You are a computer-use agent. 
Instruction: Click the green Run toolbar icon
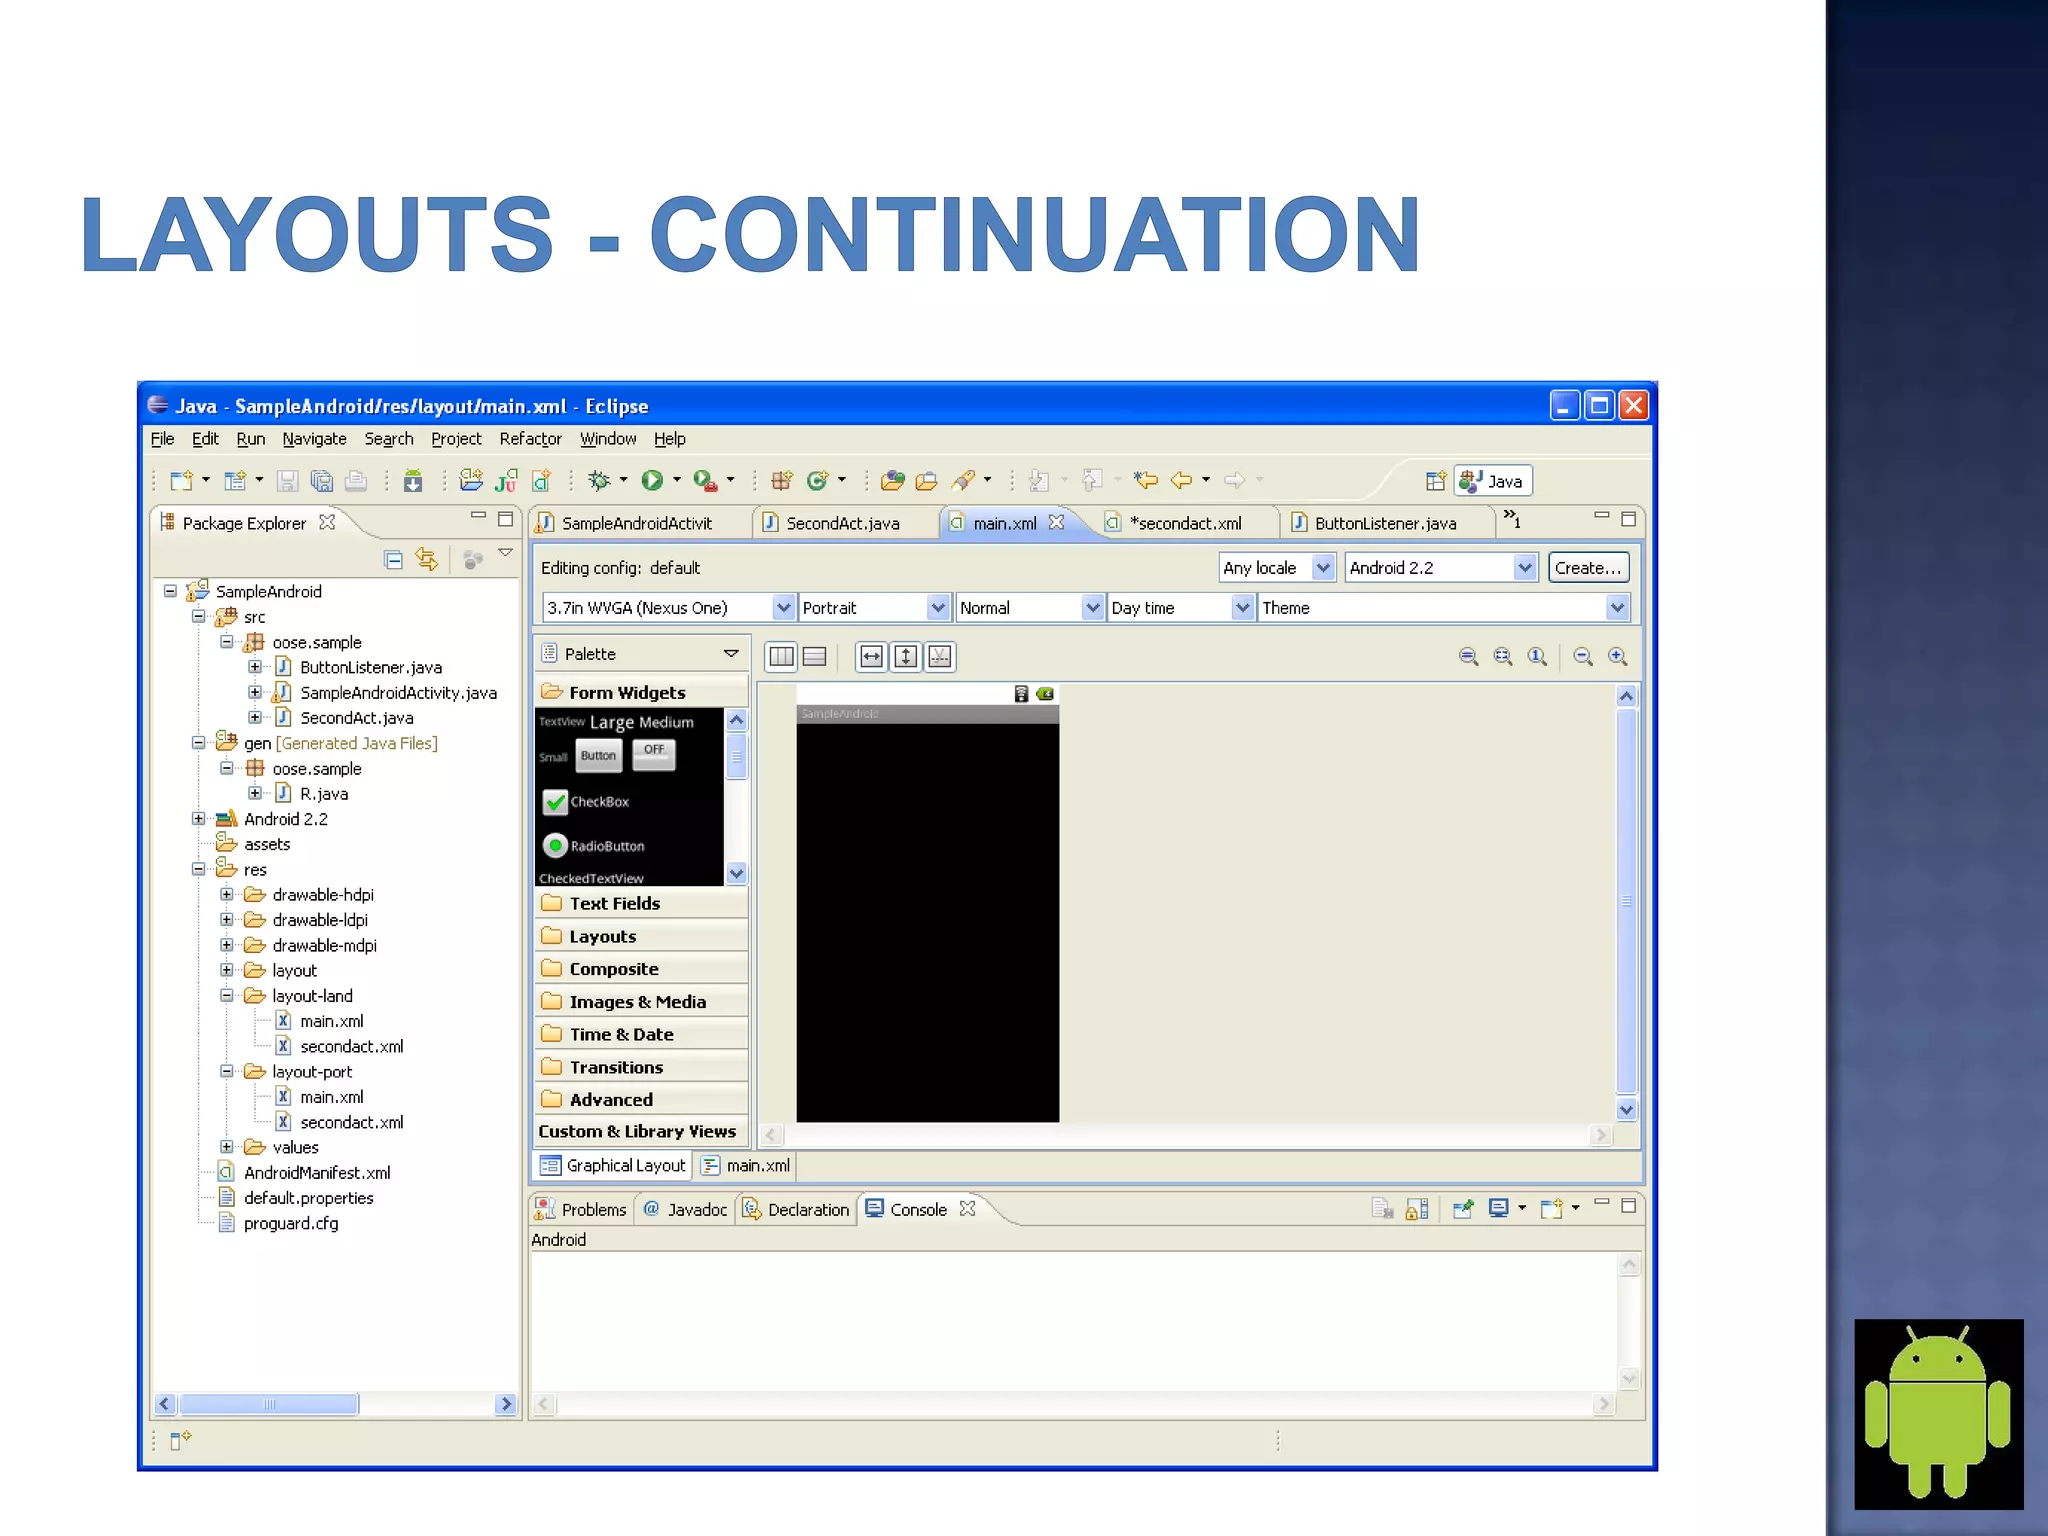(652, 481)
